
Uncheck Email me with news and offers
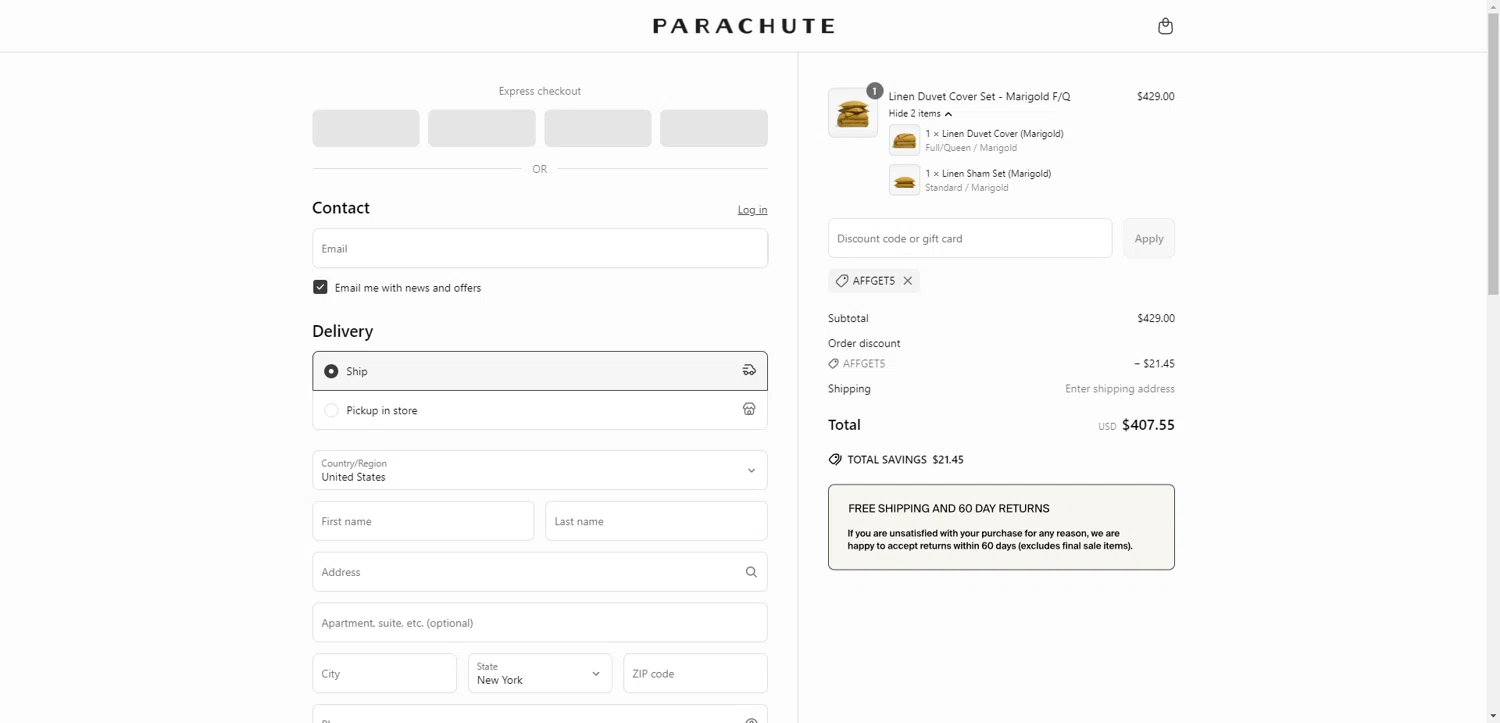click(320, 287)
